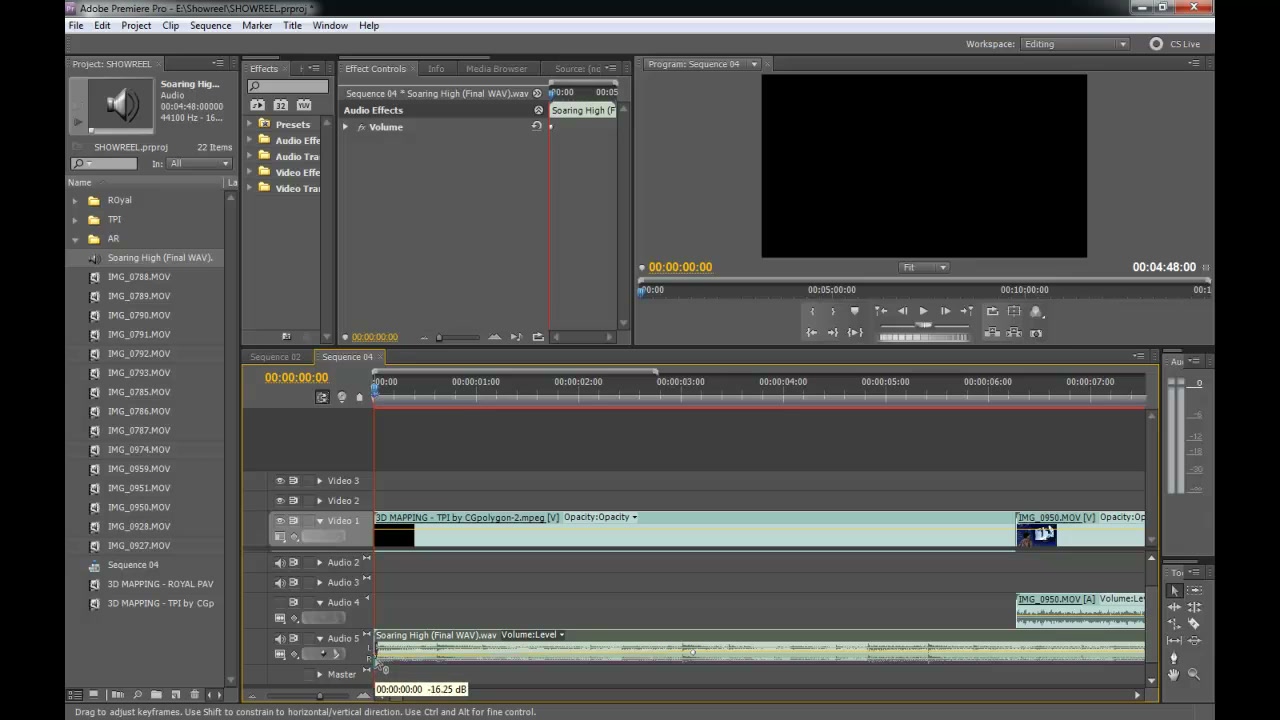Toggle Video 1 track output eye
The height and width of the screenshot is (720, 1280).
pyautogui.click(x=280, y=521)
